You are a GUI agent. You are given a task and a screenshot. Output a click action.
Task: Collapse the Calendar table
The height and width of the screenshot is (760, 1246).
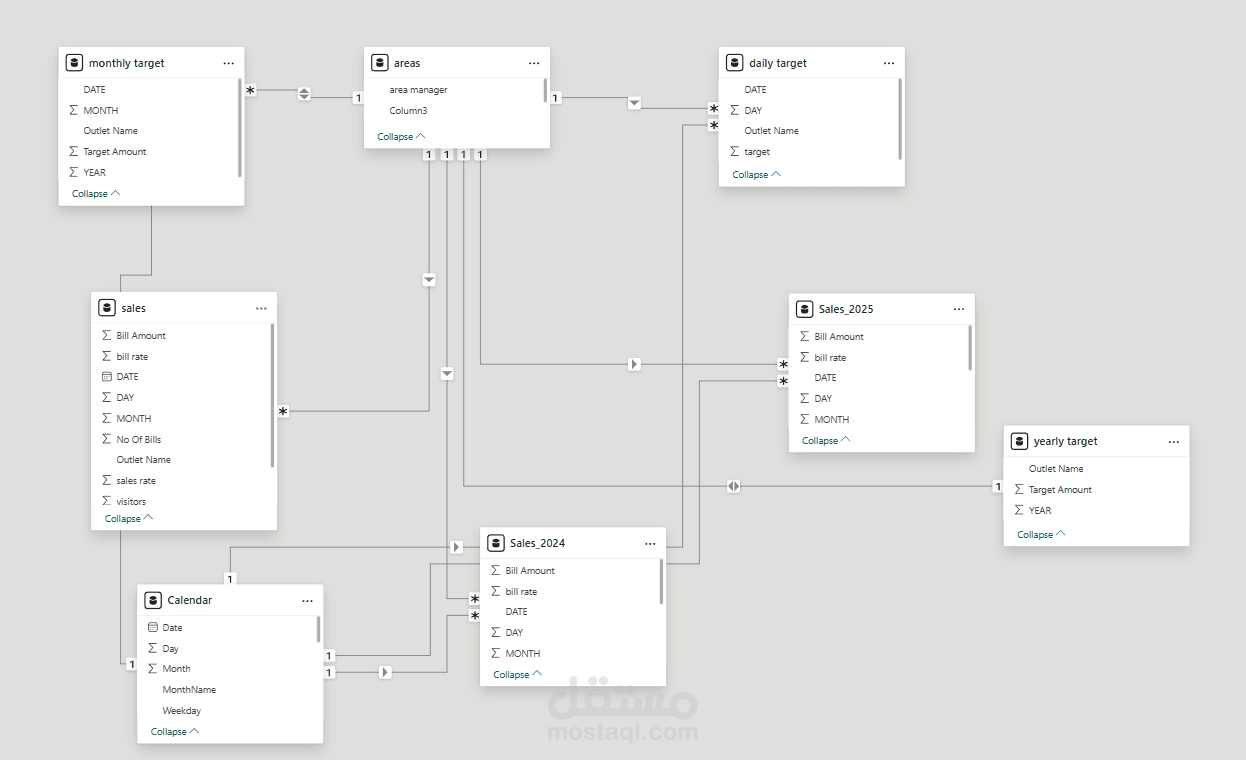pos(175,731)
